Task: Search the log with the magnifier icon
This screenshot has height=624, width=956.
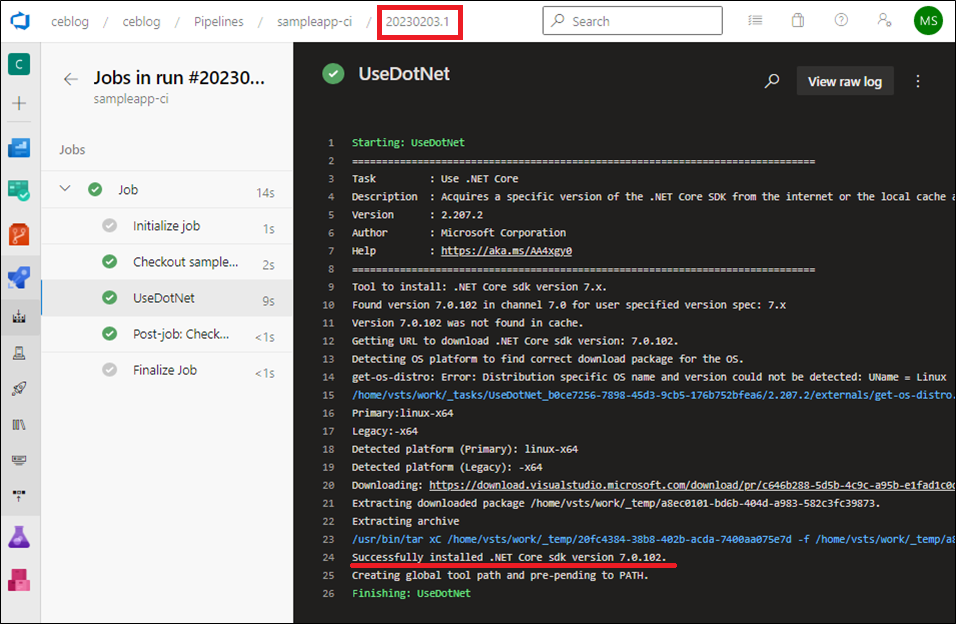Action: [x=772, y=81]
